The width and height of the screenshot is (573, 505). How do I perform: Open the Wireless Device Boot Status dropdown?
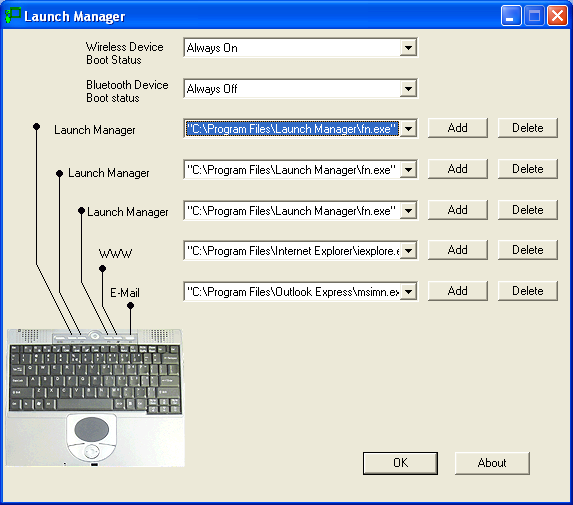click(x=408, y=48)
